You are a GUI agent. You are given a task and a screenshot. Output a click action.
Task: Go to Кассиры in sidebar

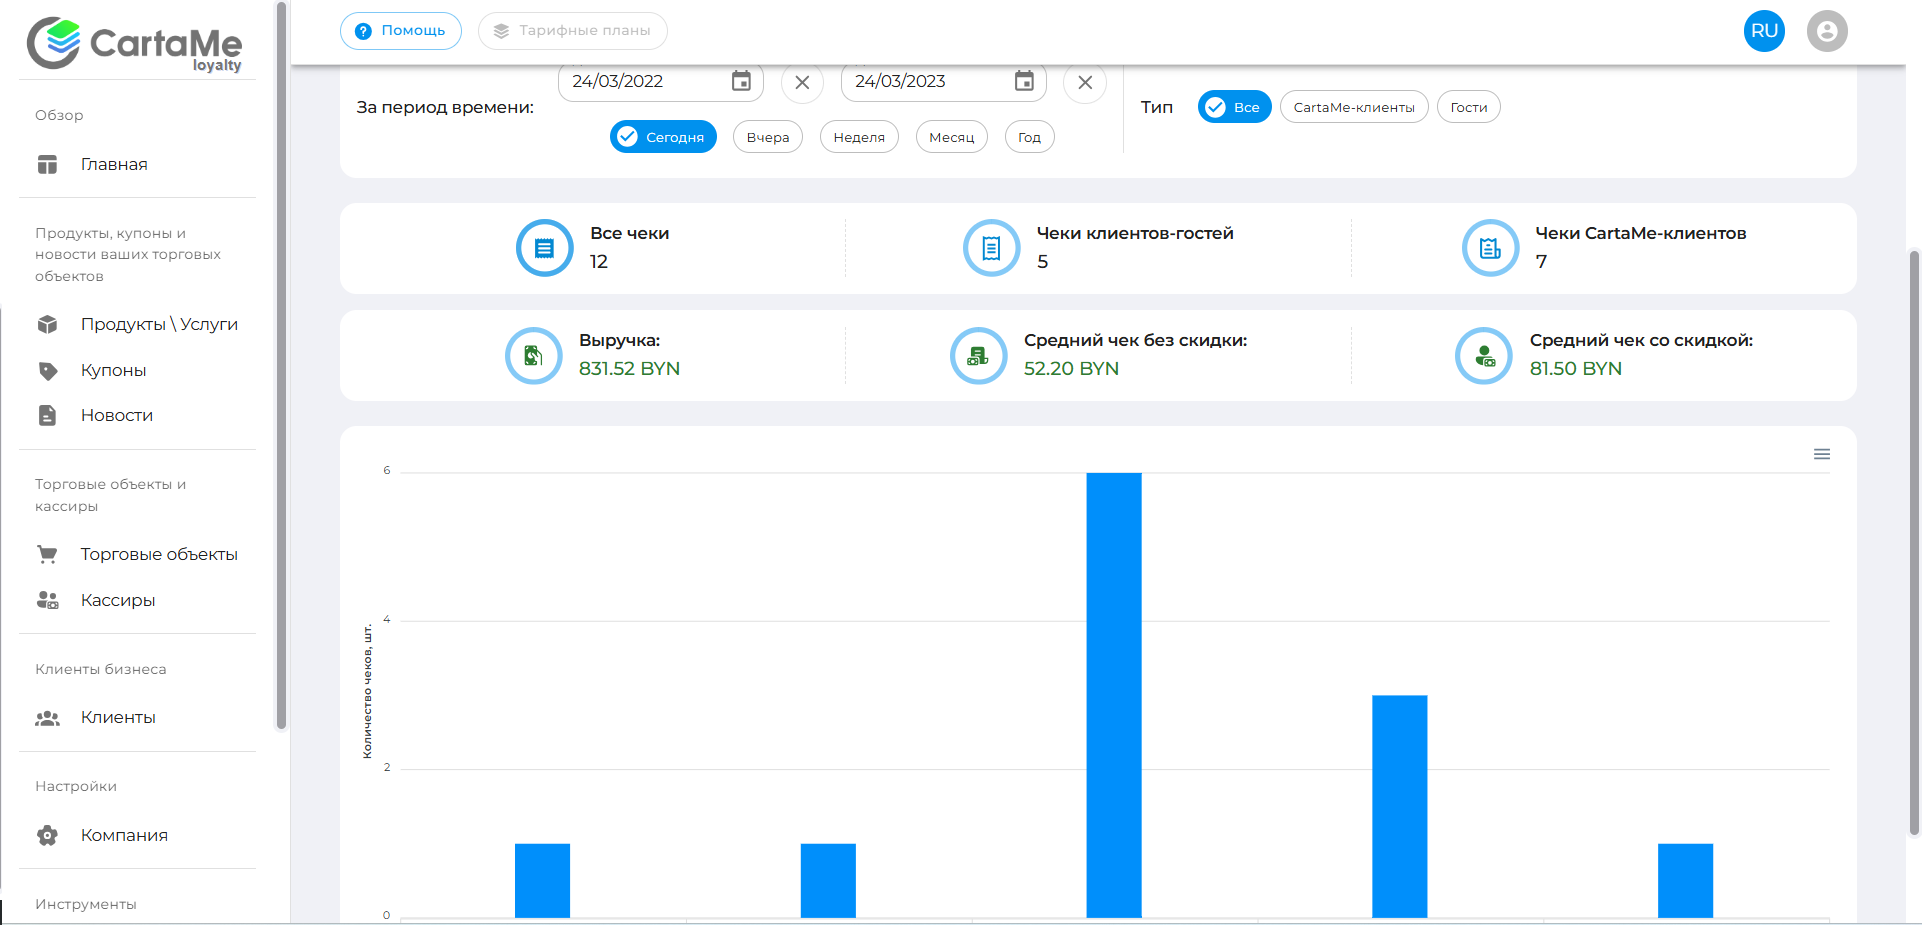[118, 600]
